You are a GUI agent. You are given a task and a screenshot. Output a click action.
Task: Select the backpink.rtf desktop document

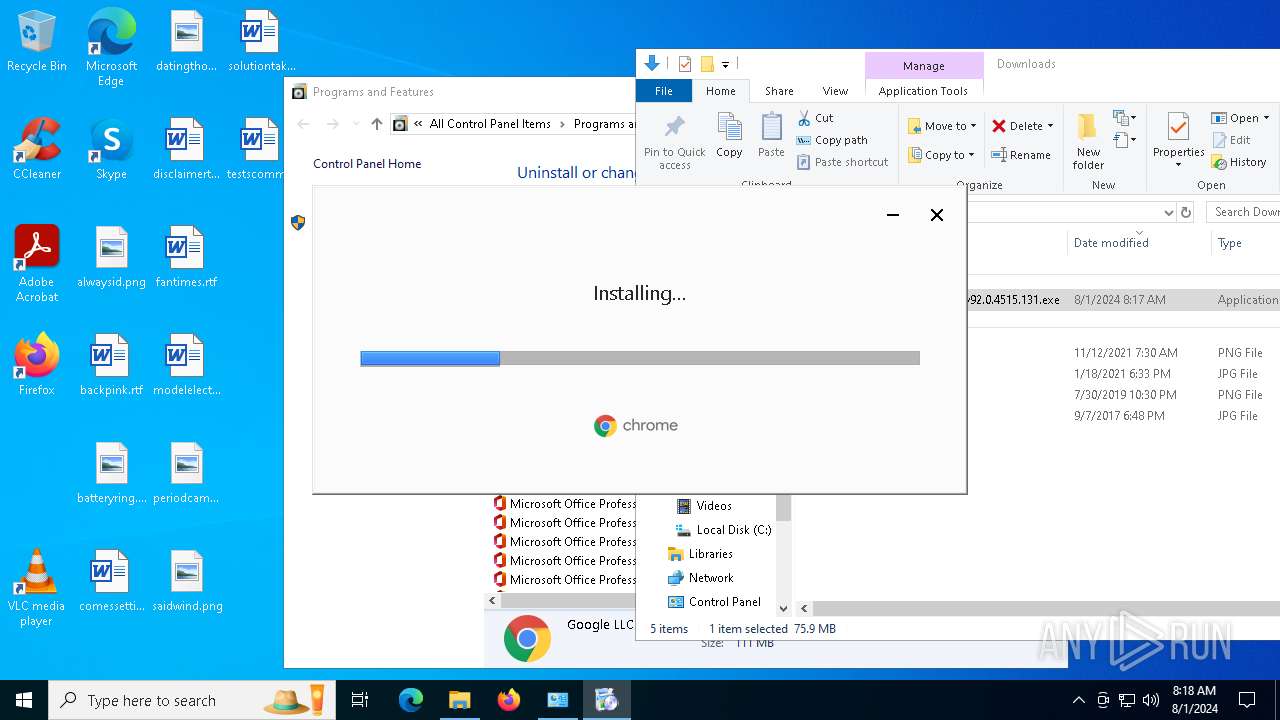point(111,366)
